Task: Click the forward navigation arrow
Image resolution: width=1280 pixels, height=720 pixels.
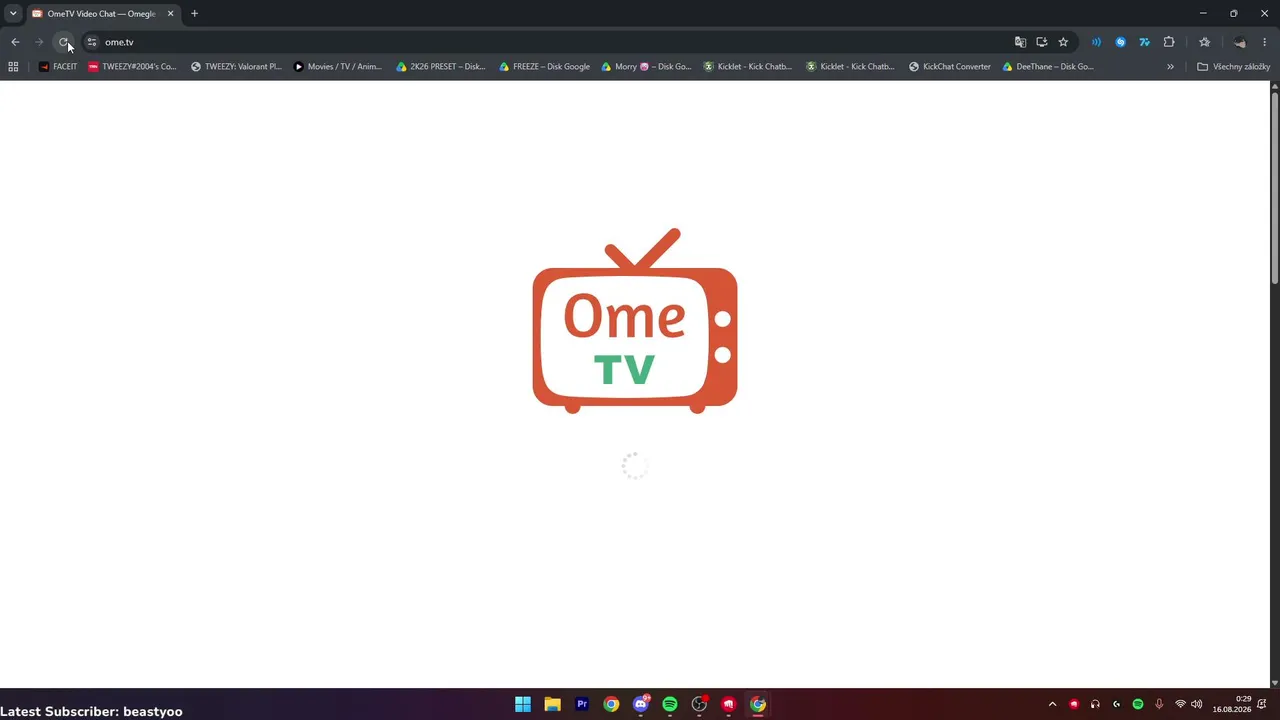Action: click(x=39, y=42)
